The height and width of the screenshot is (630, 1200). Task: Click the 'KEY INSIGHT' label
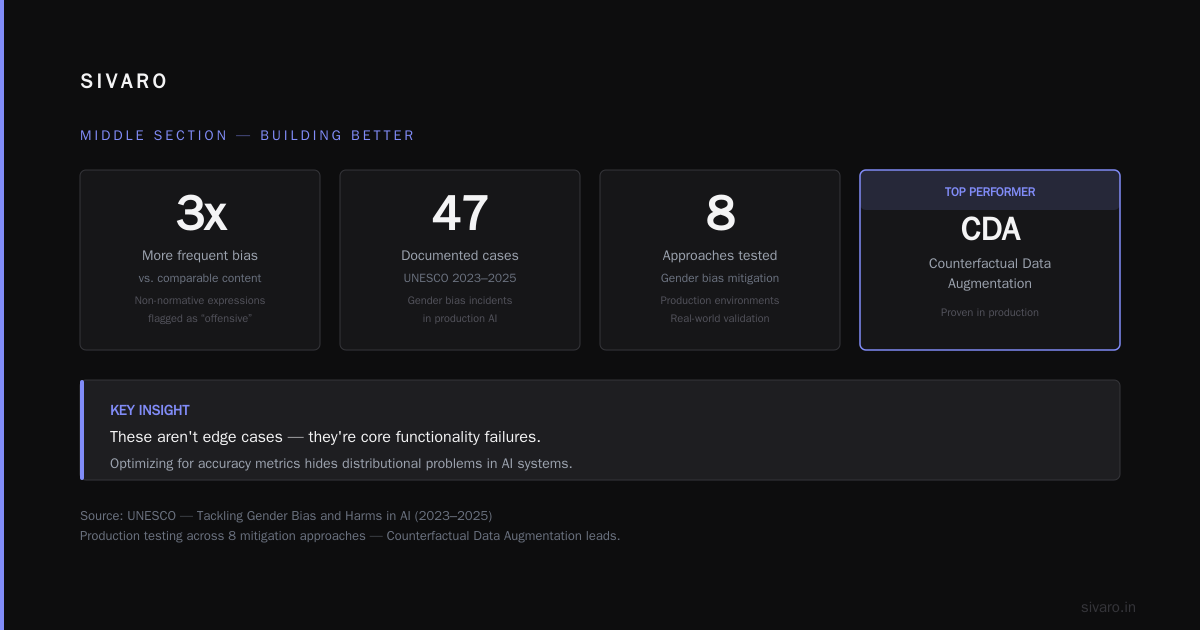(150, 410)
